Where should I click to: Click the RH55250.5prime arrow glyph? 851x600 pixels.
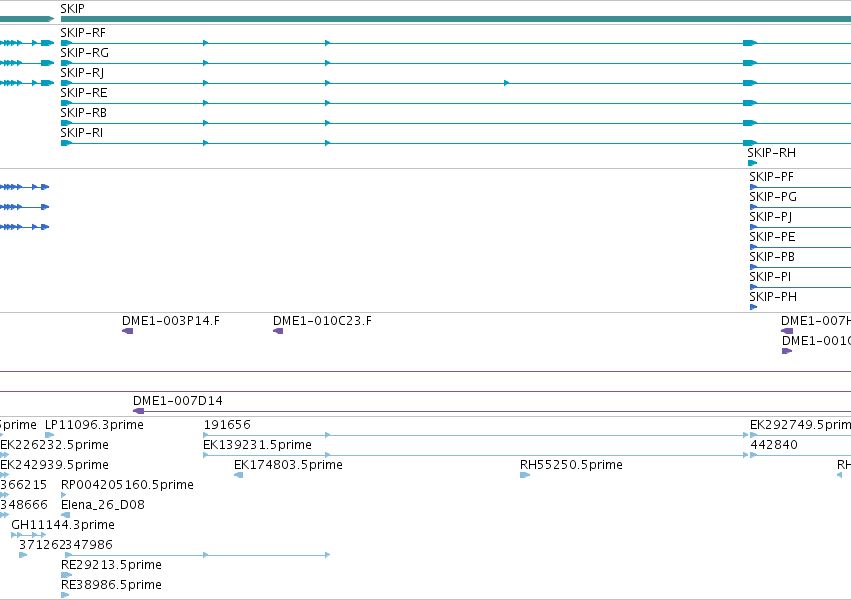525,475
